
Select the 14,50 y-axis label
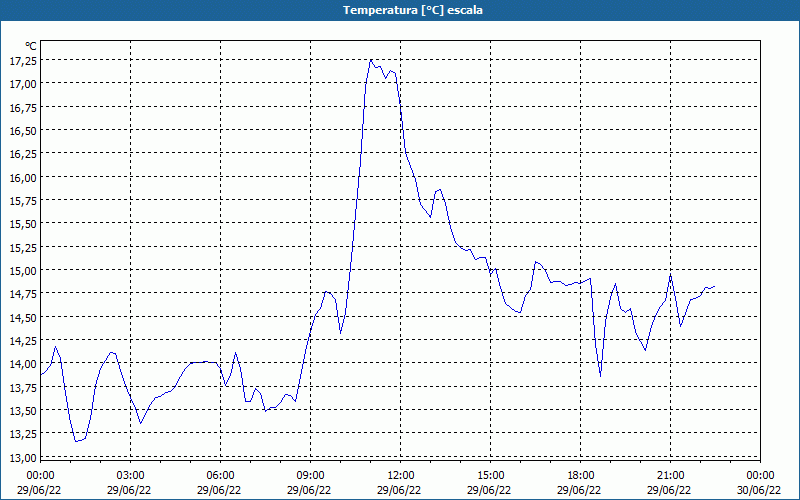23,317
